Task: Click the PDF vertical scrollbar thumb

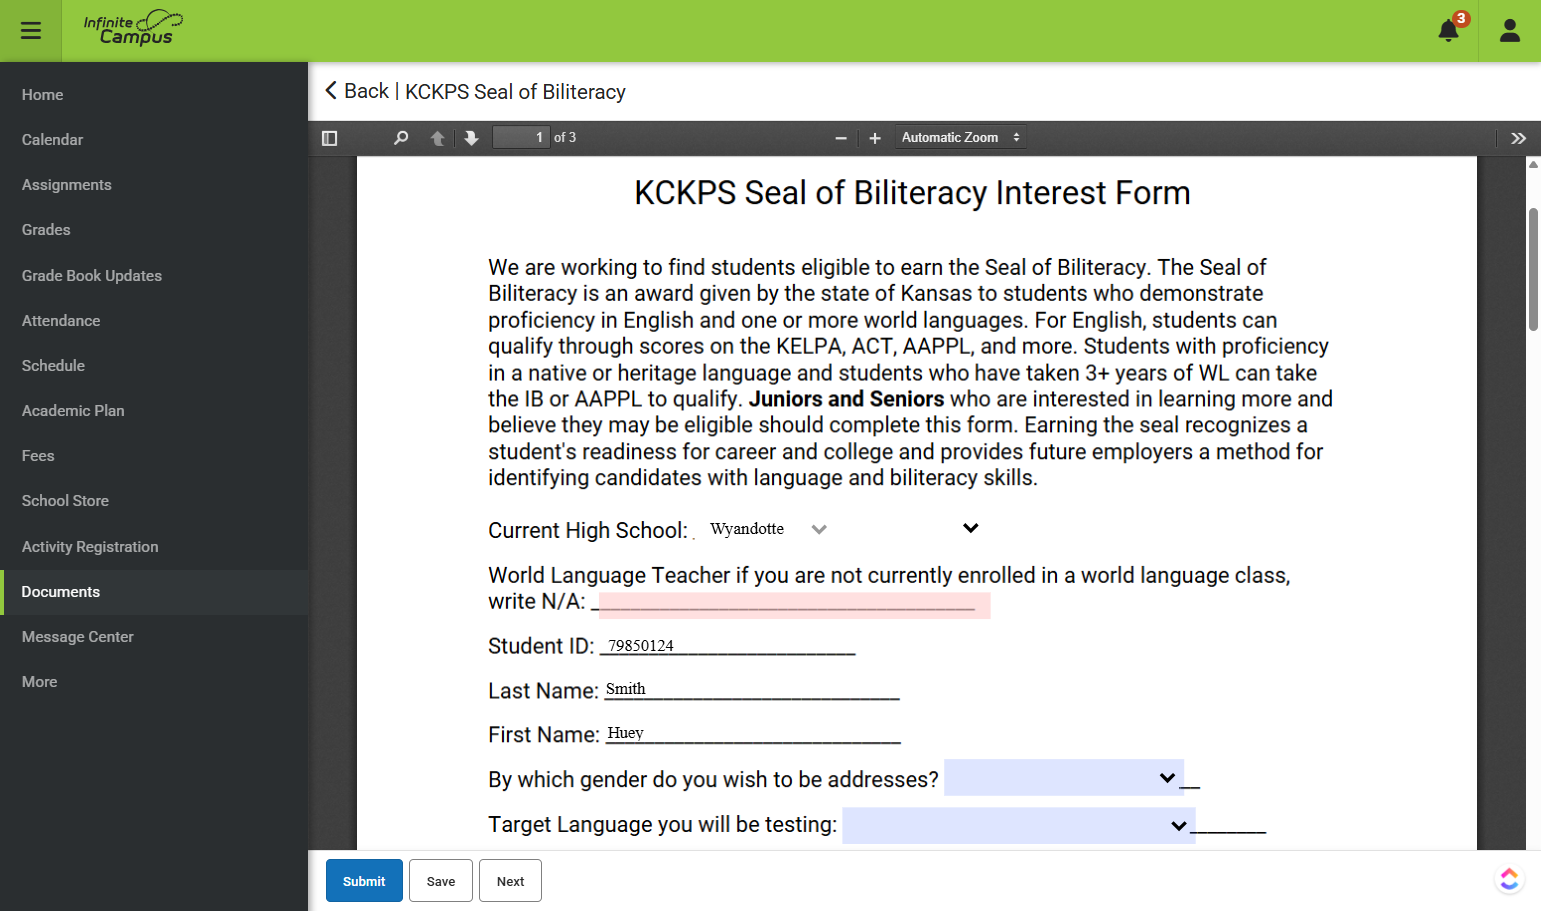Action: (x=1533, y=269)
